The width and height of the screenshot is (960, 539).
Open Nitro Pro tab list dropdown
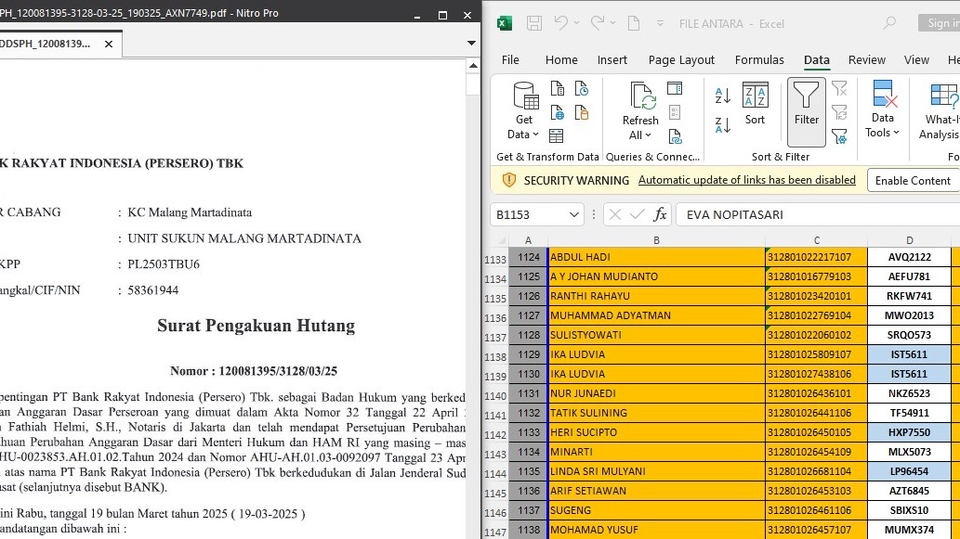pyautogui.click(x=471, y=43)
